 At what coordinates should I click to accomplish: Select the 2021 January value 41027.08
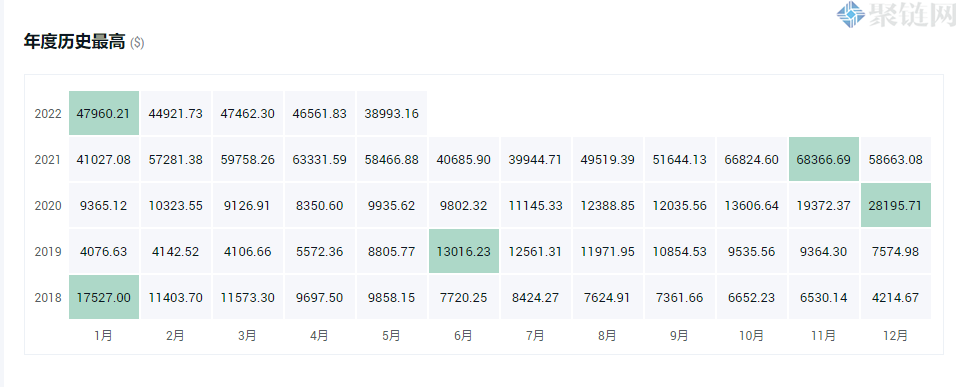(104, 159)
